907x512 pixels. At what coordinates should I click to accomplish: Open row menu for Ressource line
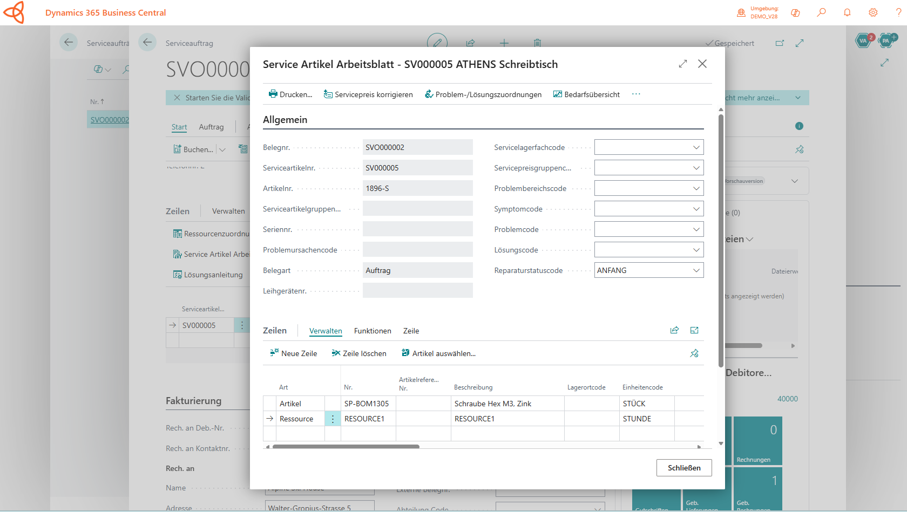333,418
